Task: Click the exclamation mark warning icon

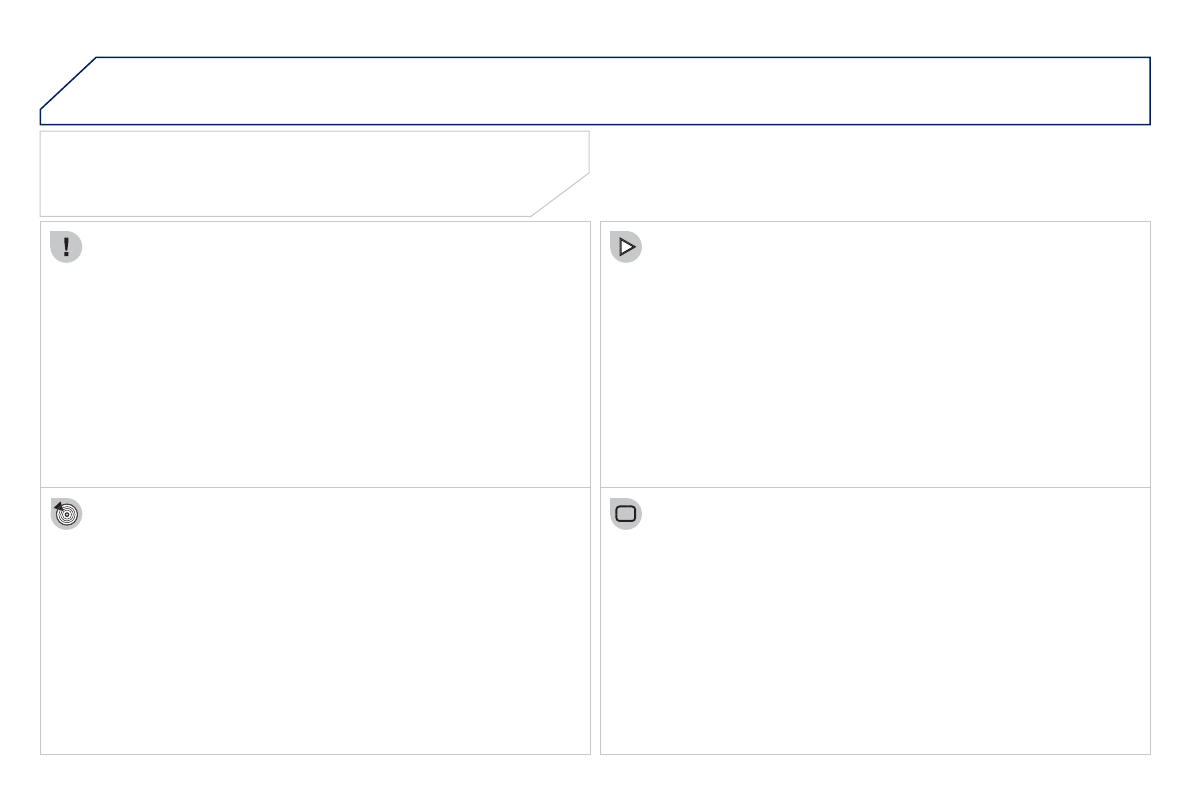Action: point(66,249)
